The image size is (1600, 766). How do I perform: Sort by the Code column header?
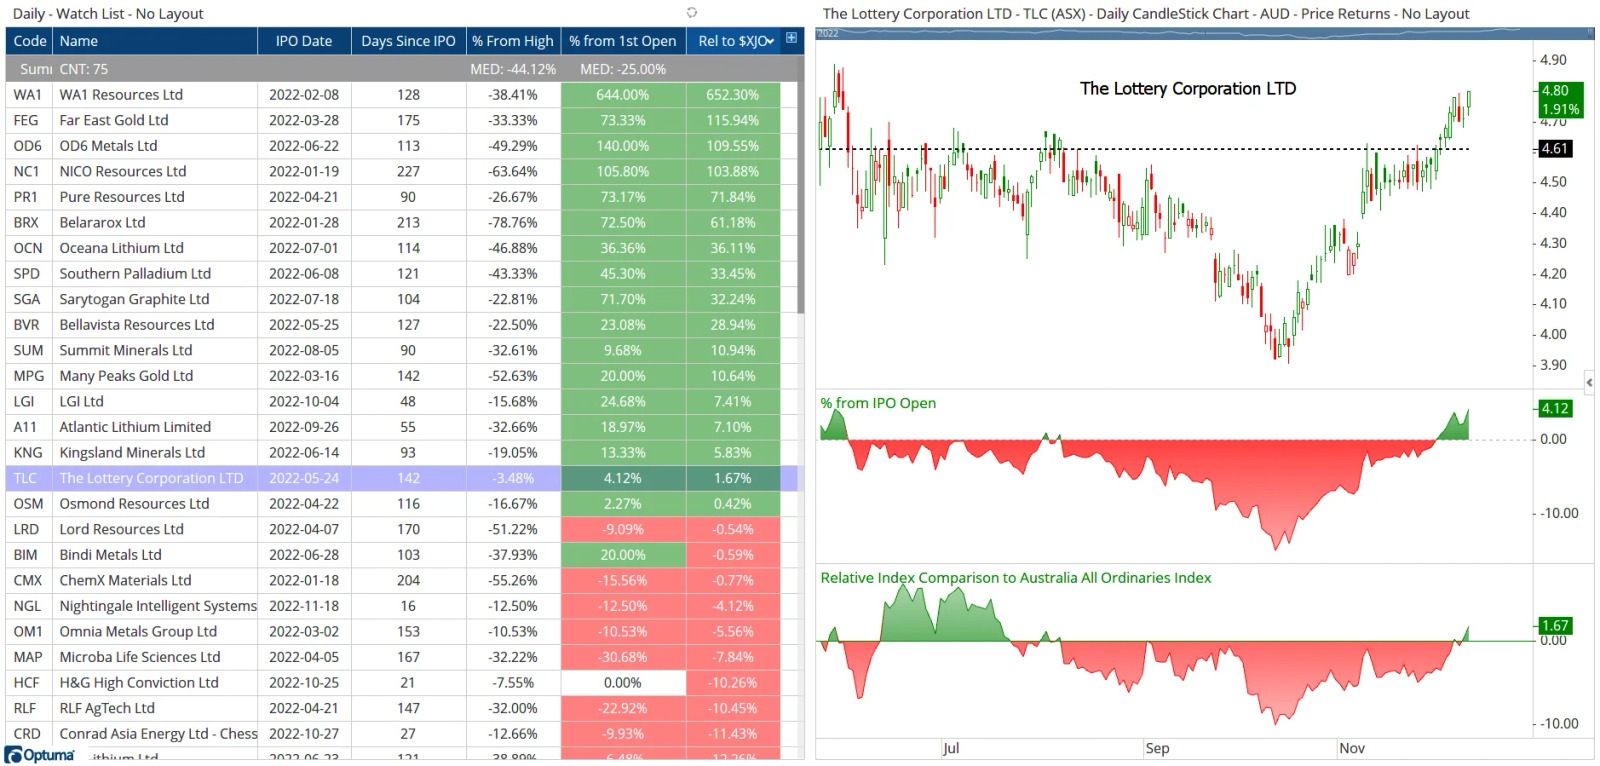30,41
